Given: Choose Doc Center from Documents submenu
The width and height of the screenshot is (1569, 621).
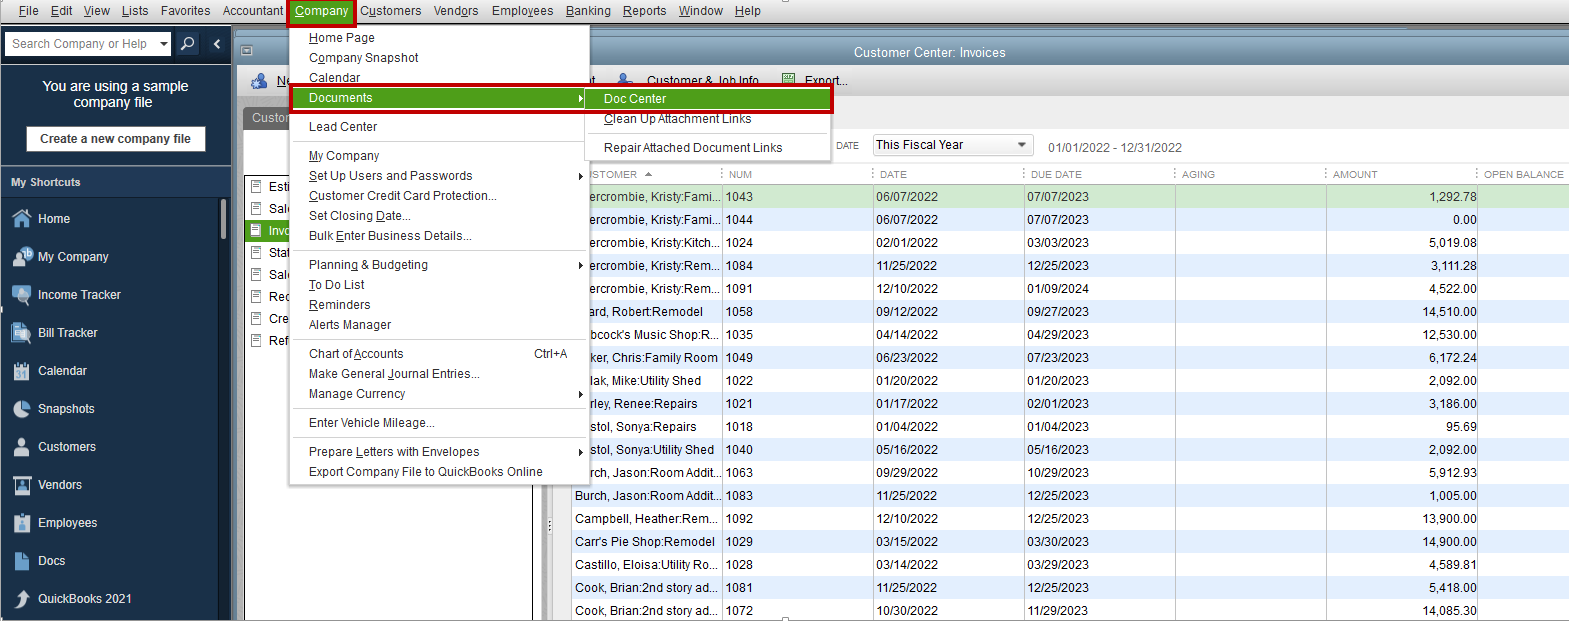Looking at the screenshot, I should [707, 99].
